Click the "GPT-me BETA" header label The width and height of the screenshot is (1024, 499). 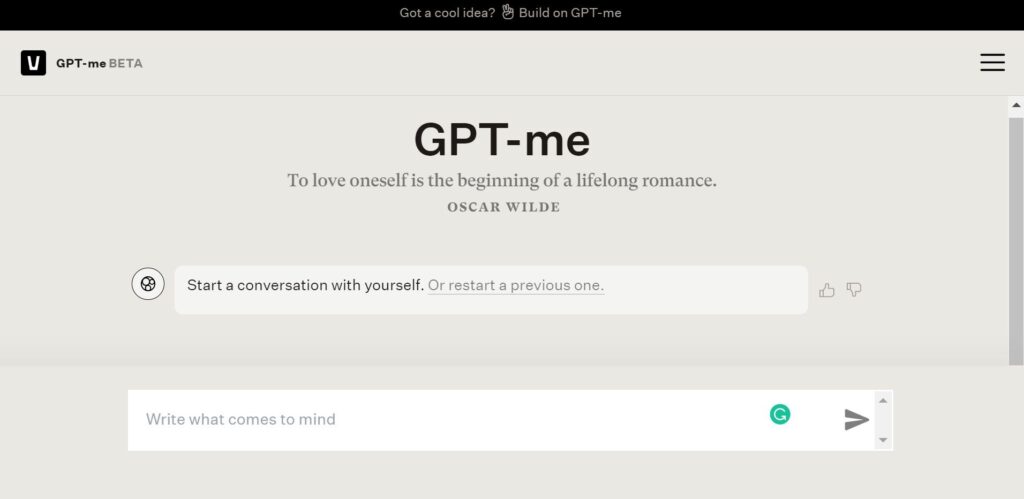(99, 63)
